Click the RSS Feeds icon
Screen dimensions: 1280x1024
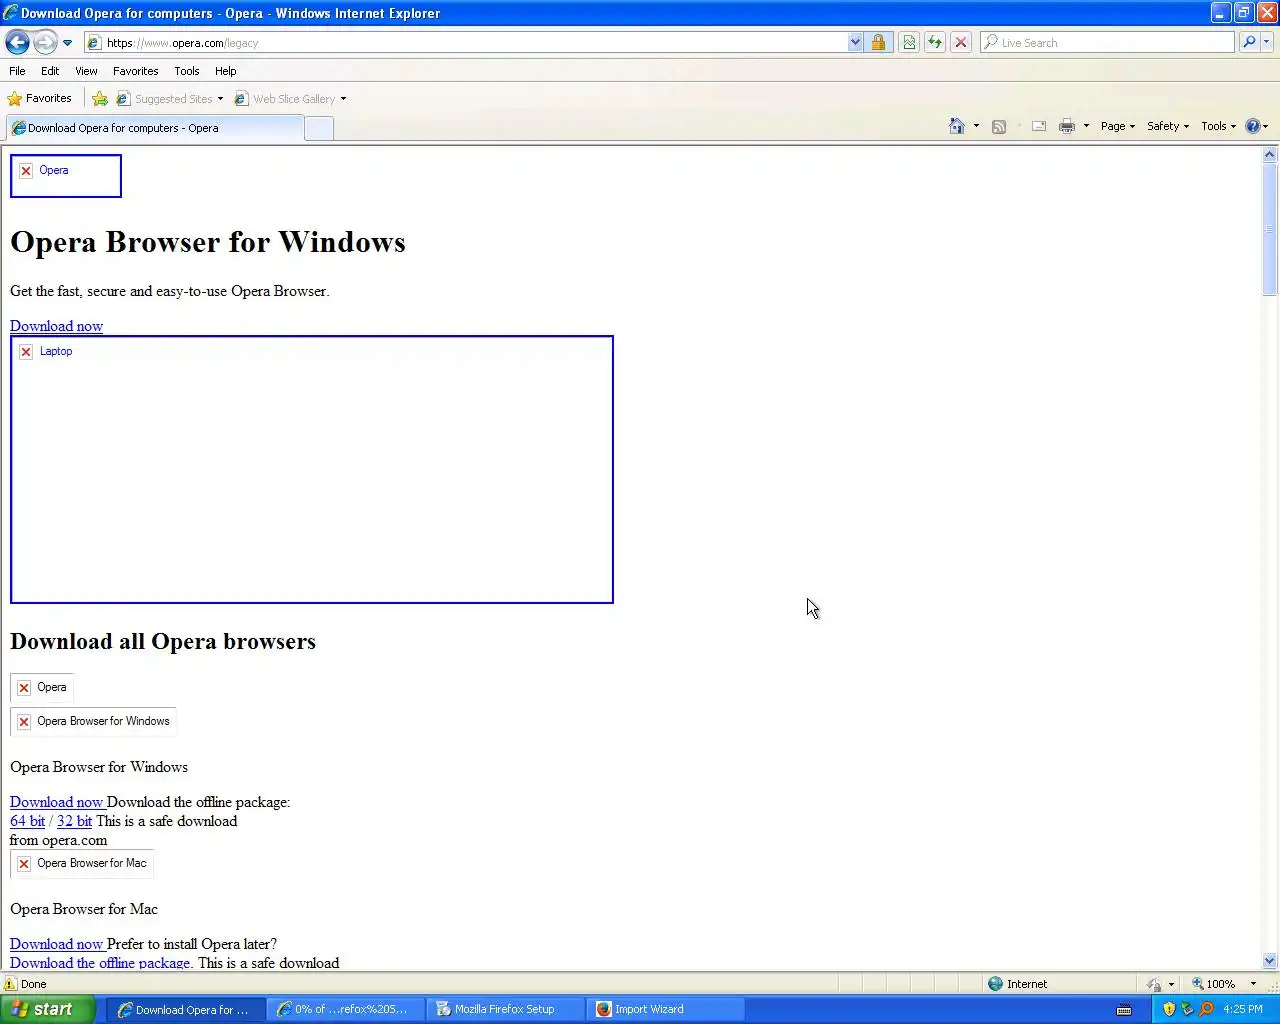pos(998,126)
